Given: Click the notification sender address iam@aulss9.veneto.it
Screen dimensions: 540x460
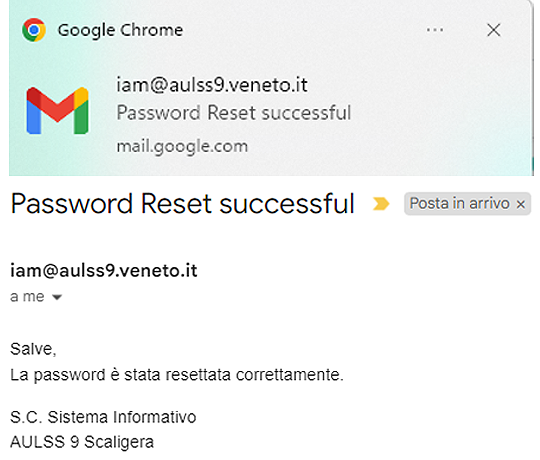Looking at the screenshot, I should (212, 85).
